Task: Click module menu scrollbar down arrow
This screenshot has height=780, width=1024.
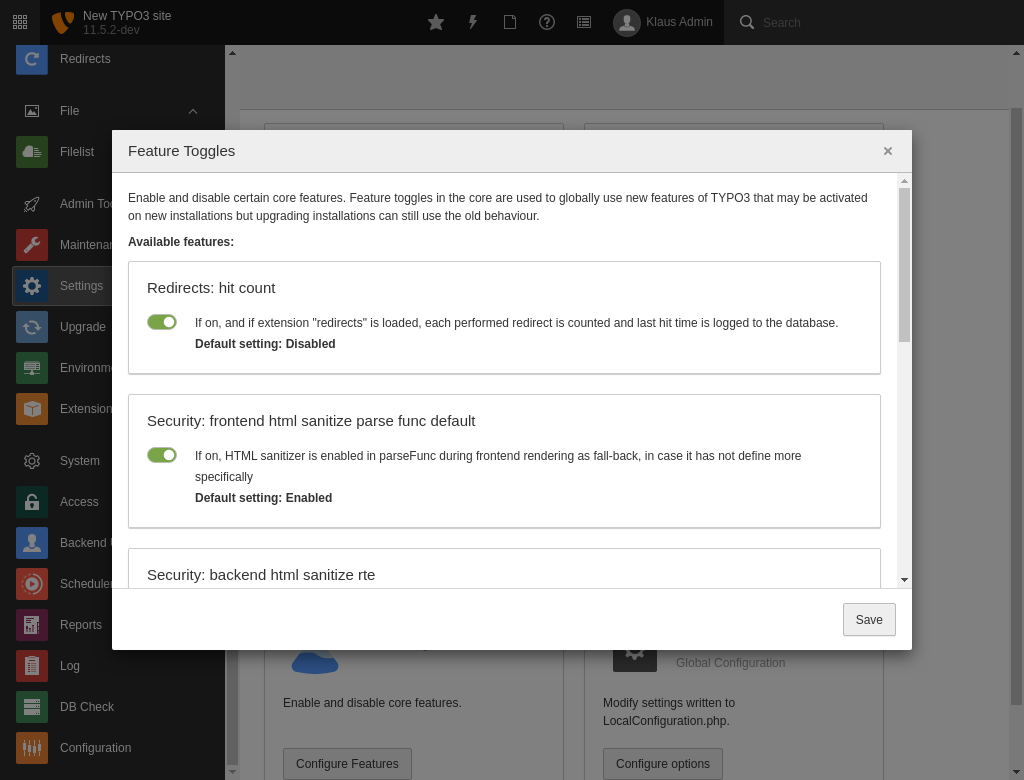Action: click(232, 772)
